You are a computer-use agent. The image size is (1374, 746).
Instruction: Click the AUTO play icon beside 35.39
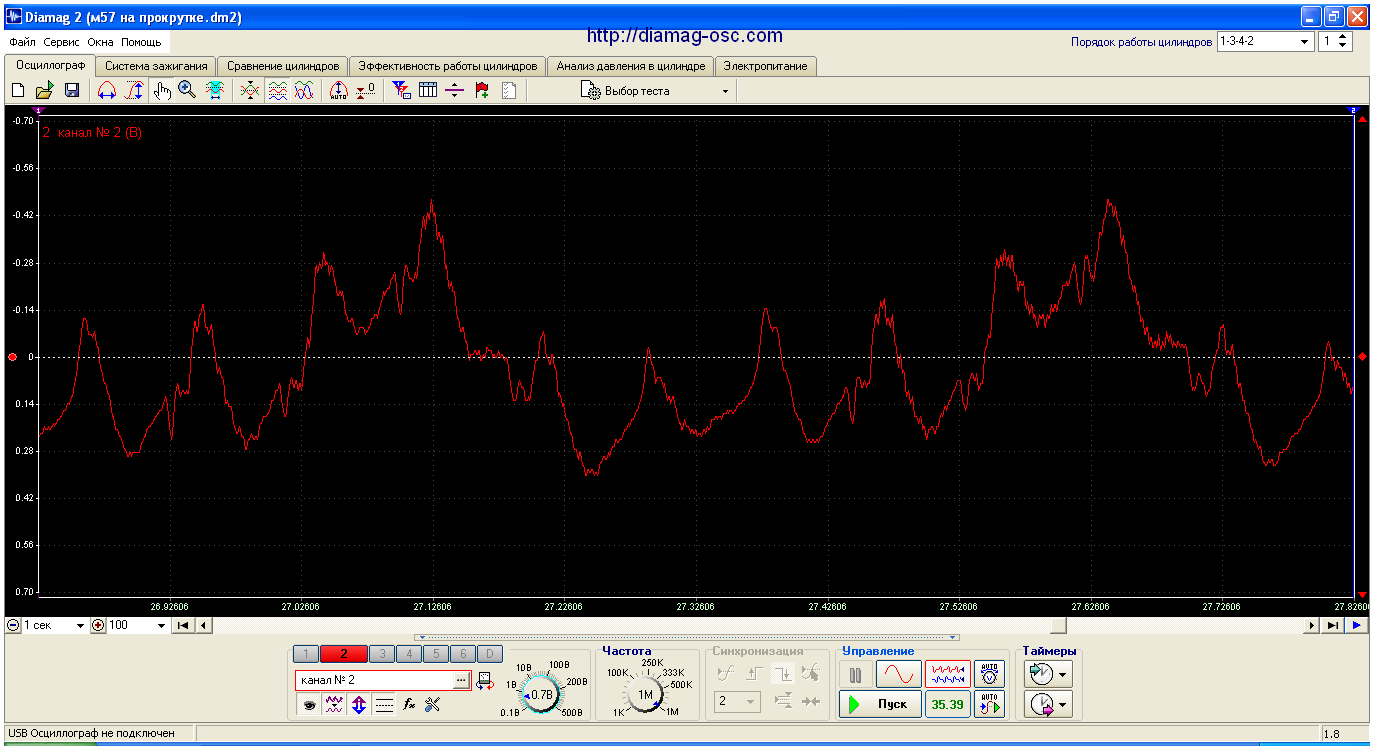point(989,704)
